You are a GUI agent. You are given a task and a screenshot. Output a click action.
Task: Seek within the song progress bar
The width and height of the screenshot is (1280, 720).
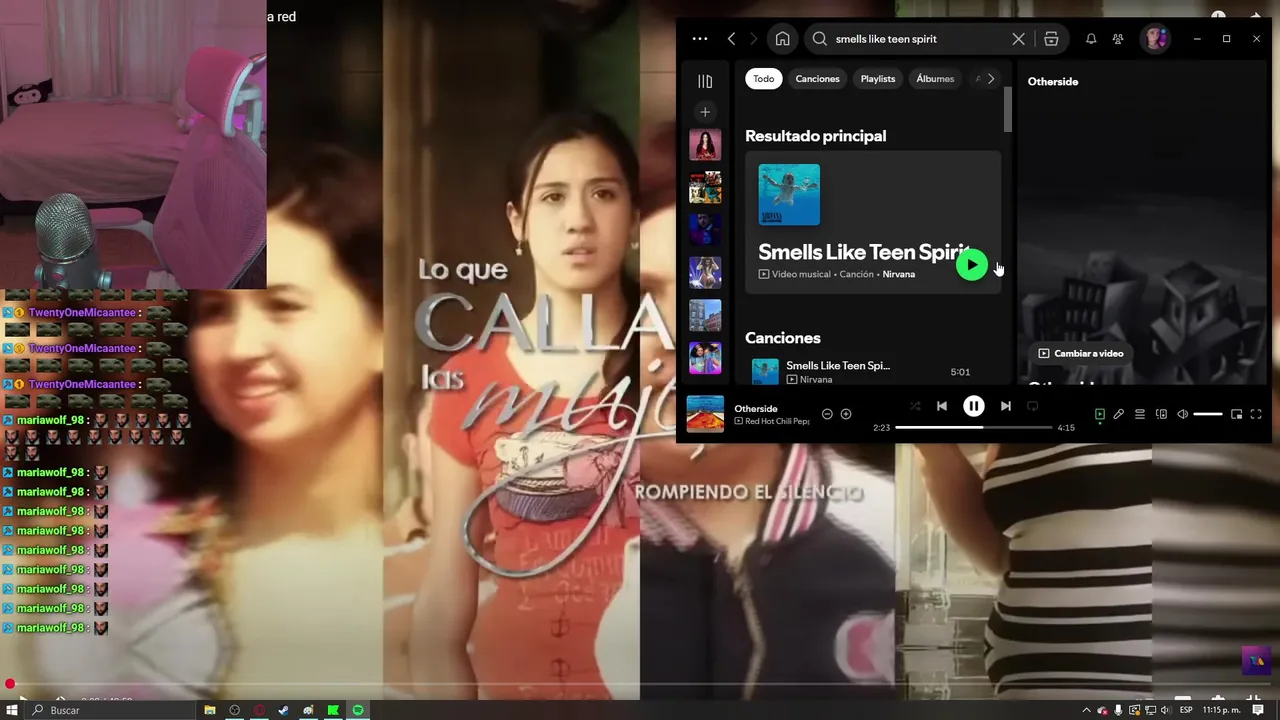(x=974, y=428)
